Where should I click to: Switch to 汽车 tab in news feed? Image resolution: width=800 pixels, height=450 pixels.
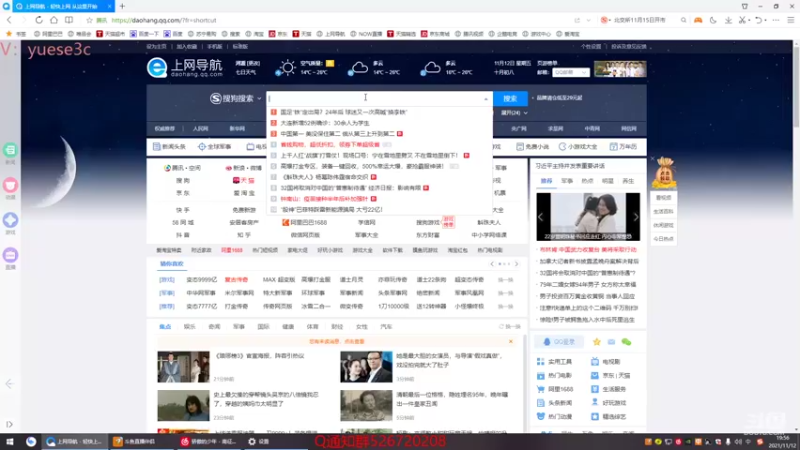(x=386, y=327)
